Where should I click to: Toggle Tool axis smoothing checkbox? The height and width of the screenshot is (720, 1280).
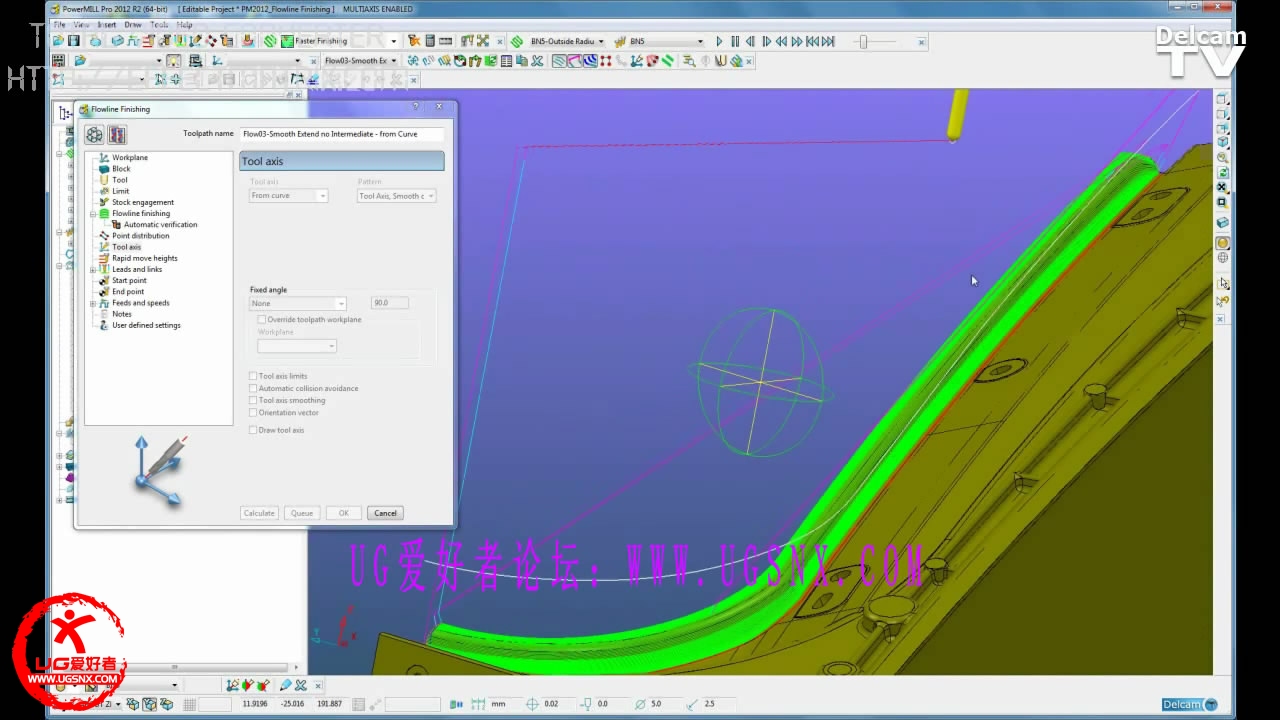coord(253,400)
